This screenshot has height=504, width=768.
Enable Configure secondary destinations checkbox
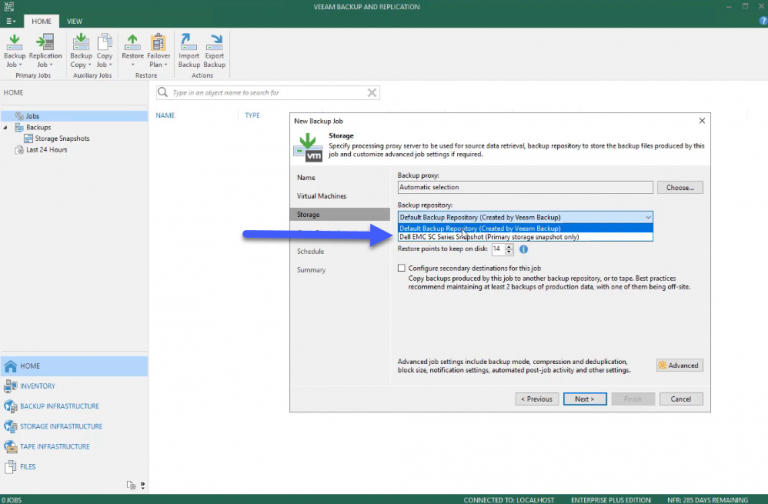[402, 268]
